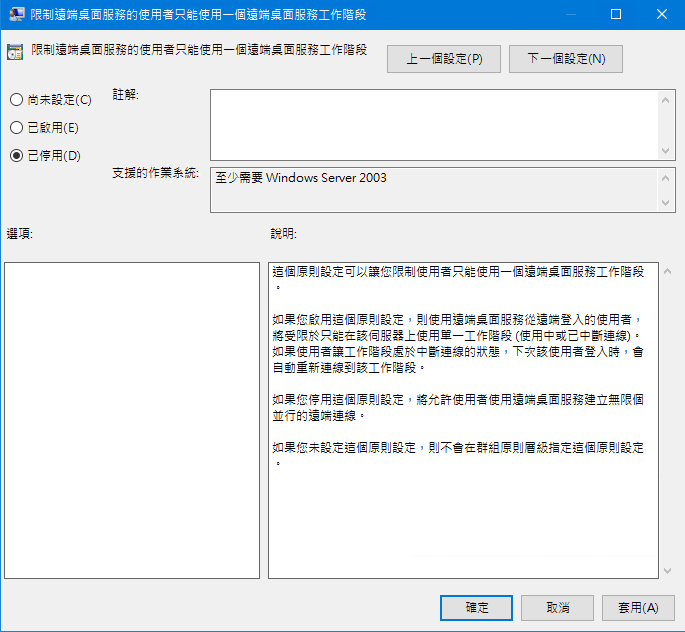685x632 pixels.
Task: Click the 支援的作業系統 box scroll down arrow
Action: coord(667,203)
